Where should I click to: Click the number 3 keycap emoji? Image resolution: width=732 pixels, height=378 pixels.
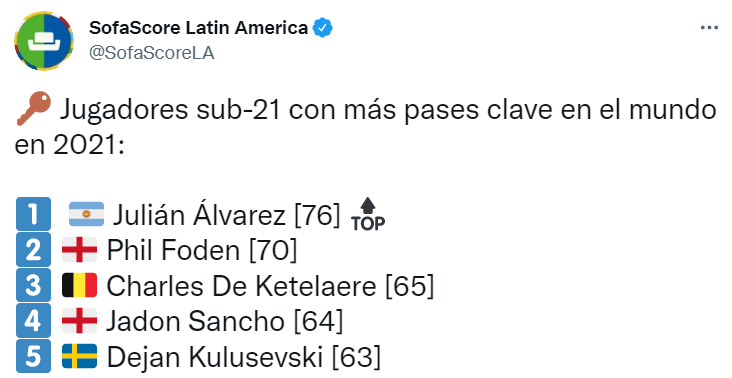[x=34, y=285]
